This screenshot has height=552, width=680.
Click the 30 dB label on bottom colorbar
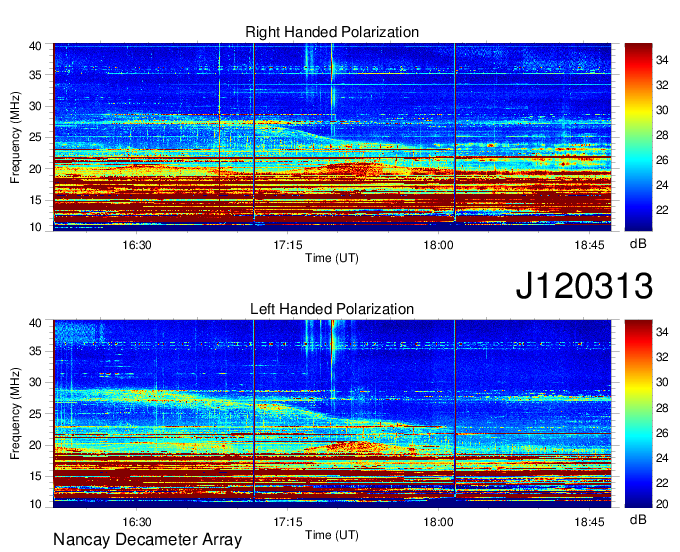click(662, 382)
